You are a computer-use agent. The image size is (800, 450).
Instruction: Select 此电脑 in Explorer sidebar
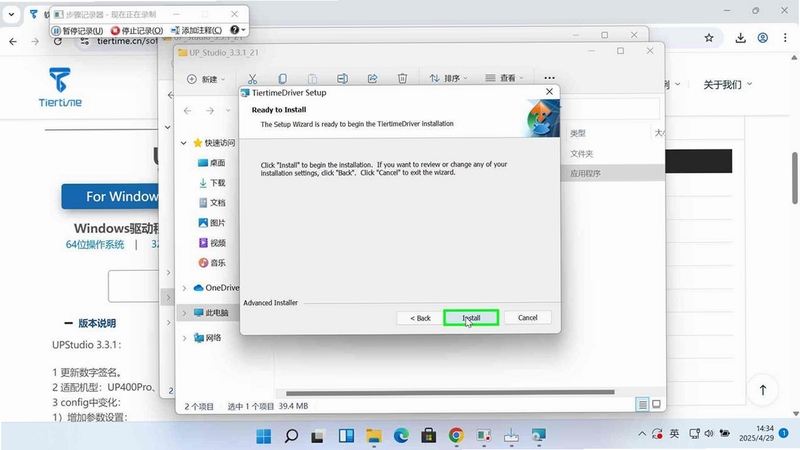click(x=211, y=313)
